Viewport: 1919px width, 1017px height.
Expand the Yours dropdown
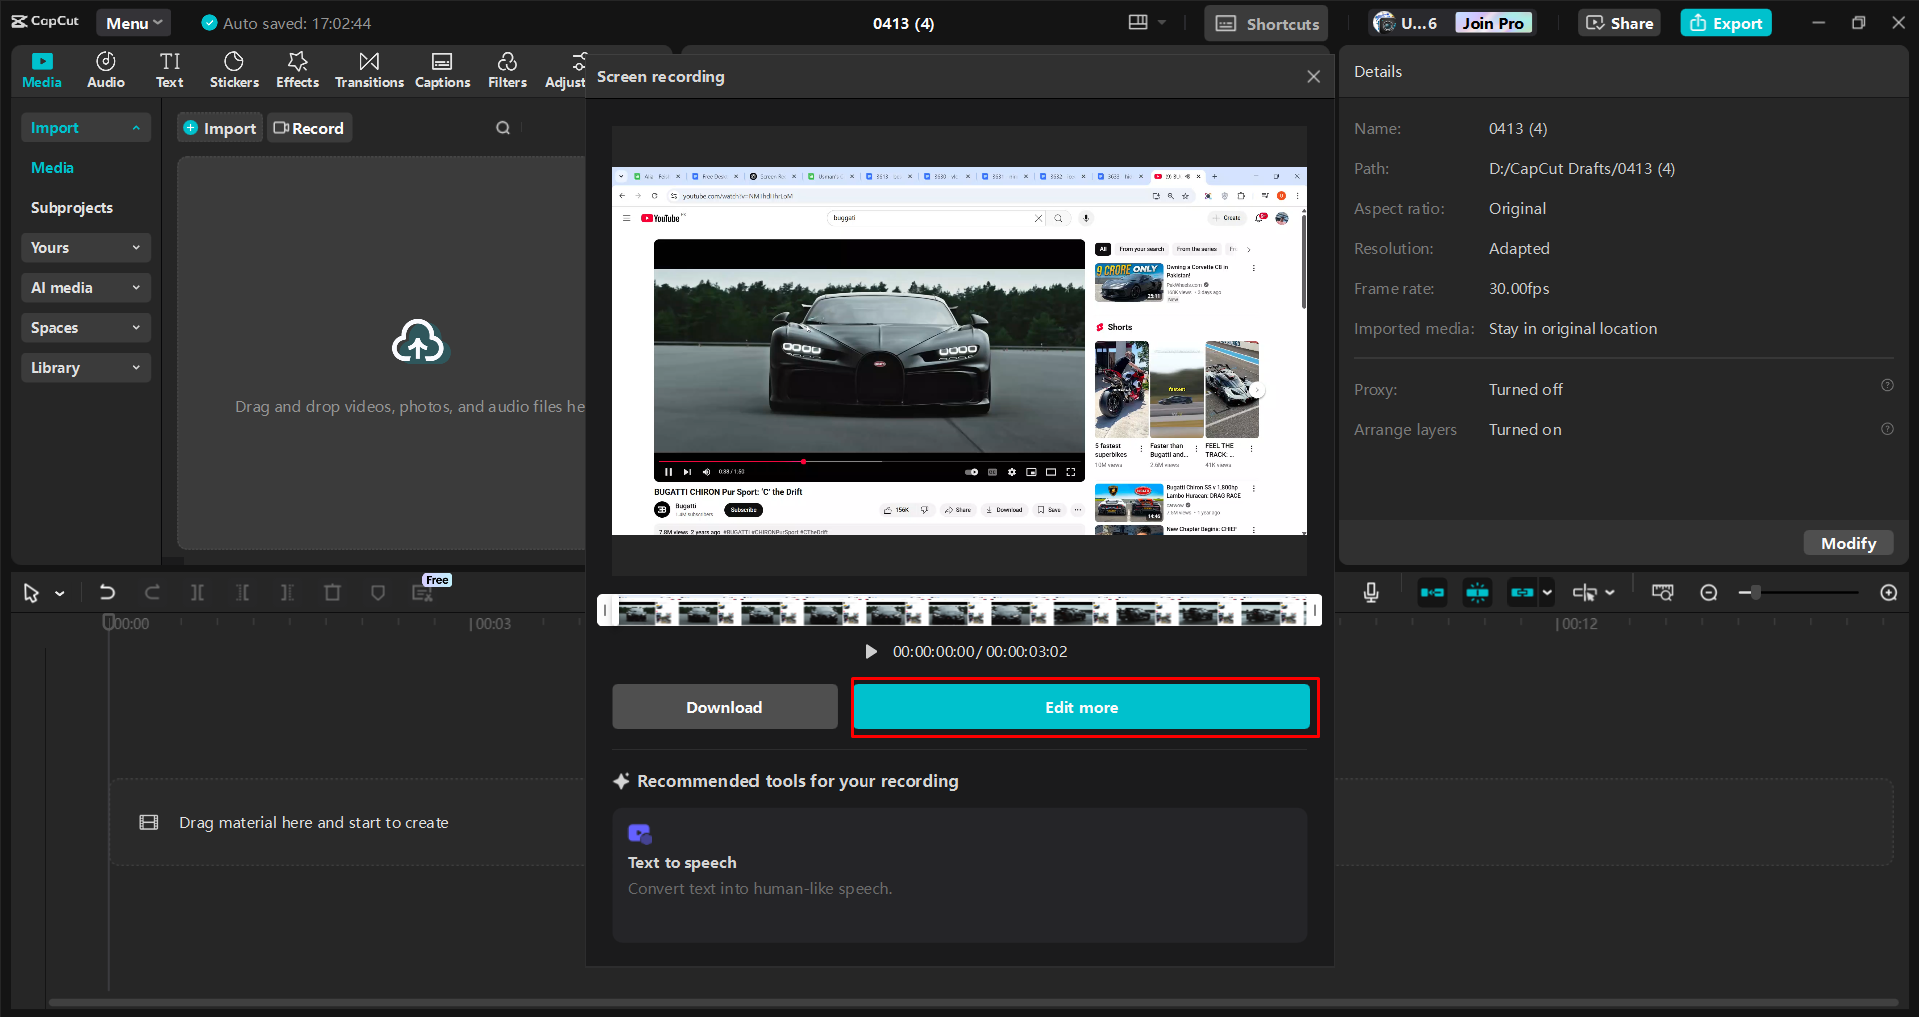tap(85, 248)
